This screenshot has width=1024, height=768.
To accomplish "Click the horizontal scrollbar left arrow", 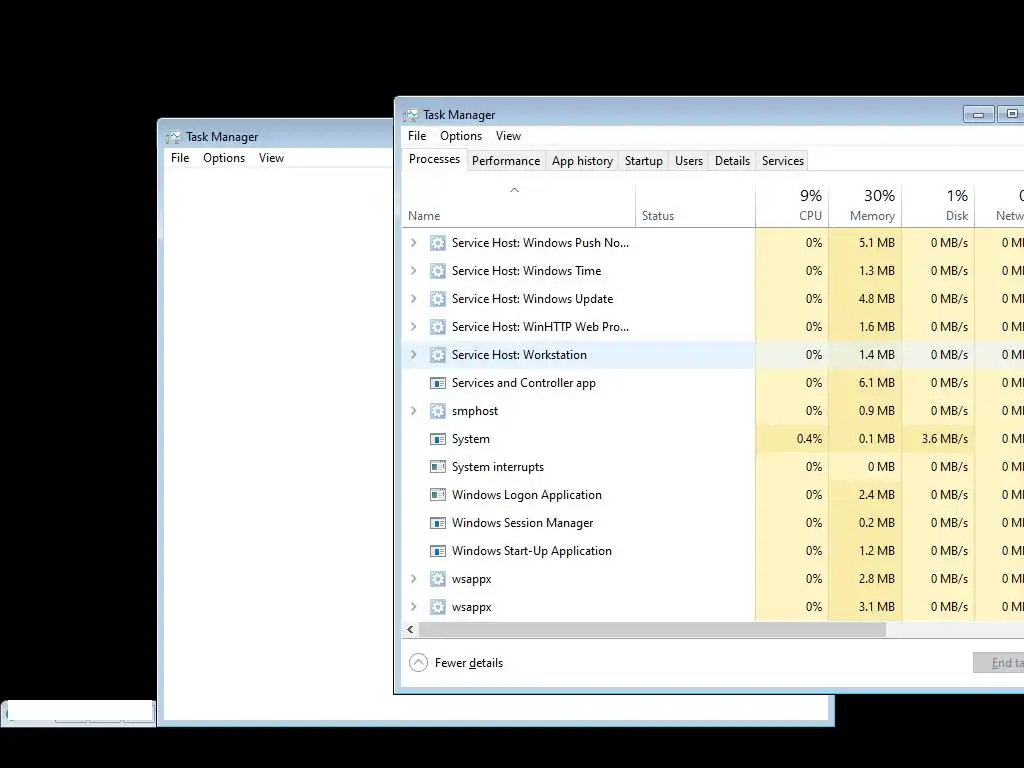I will pyautogui.click(x=410, y=630).
